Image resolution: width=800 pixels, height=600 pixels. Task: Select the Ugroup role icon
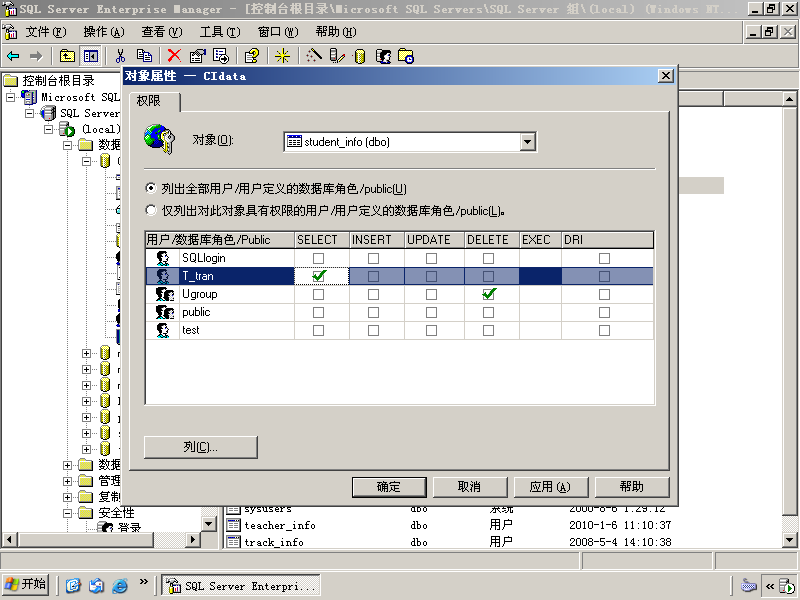pos(164,294)
